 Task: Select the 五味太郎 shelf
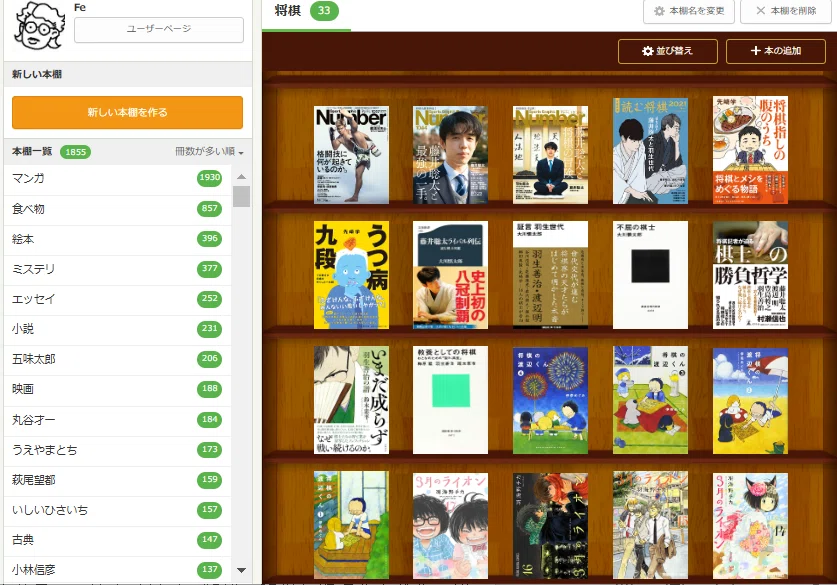click(117, 359)
